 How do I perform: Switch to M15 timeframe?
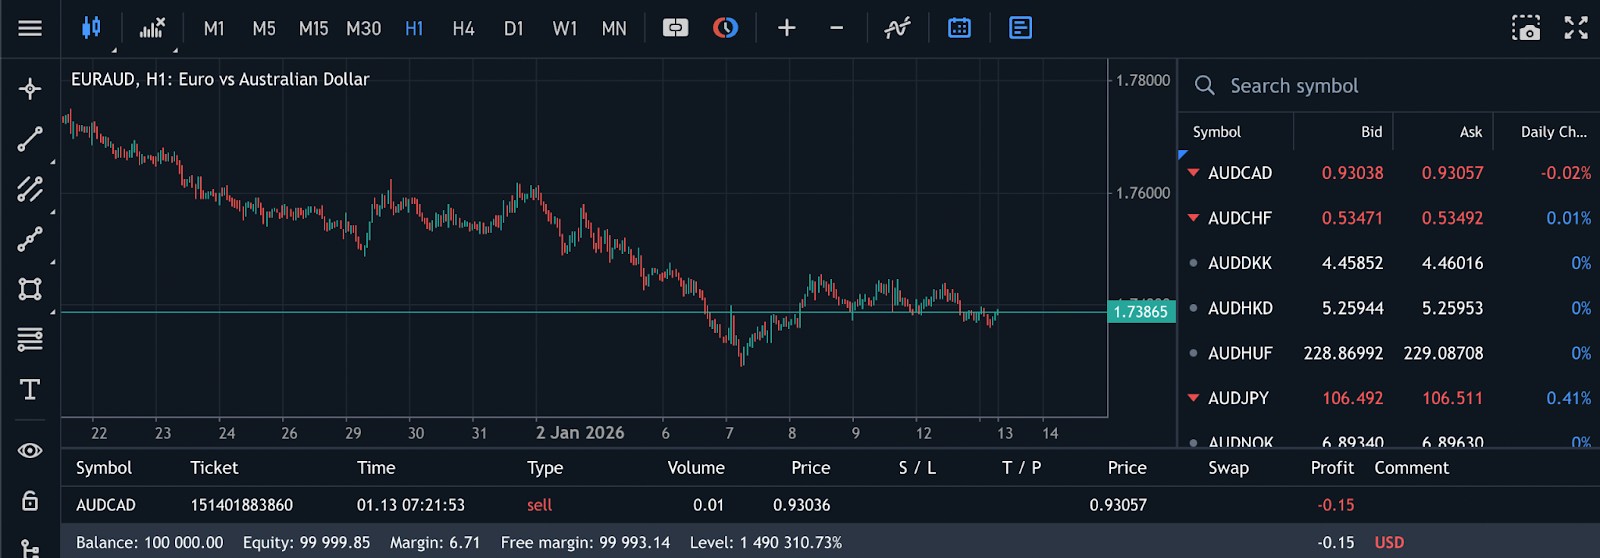[x=313, y=29]
